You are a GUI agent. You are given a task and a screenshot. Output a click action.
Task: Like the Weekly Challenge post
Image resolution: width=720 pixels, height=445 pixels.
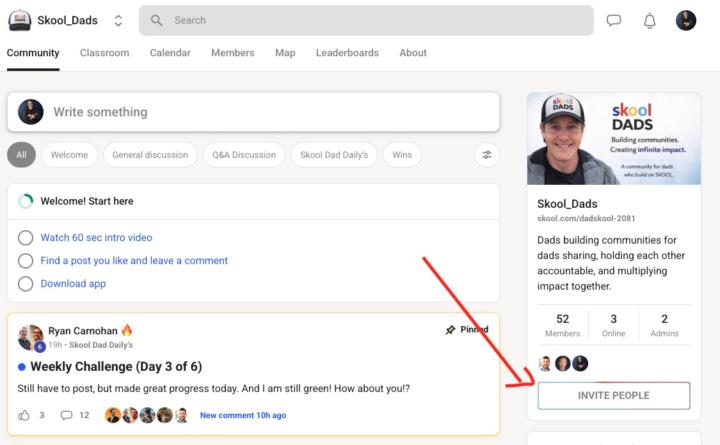pos(24,415)
